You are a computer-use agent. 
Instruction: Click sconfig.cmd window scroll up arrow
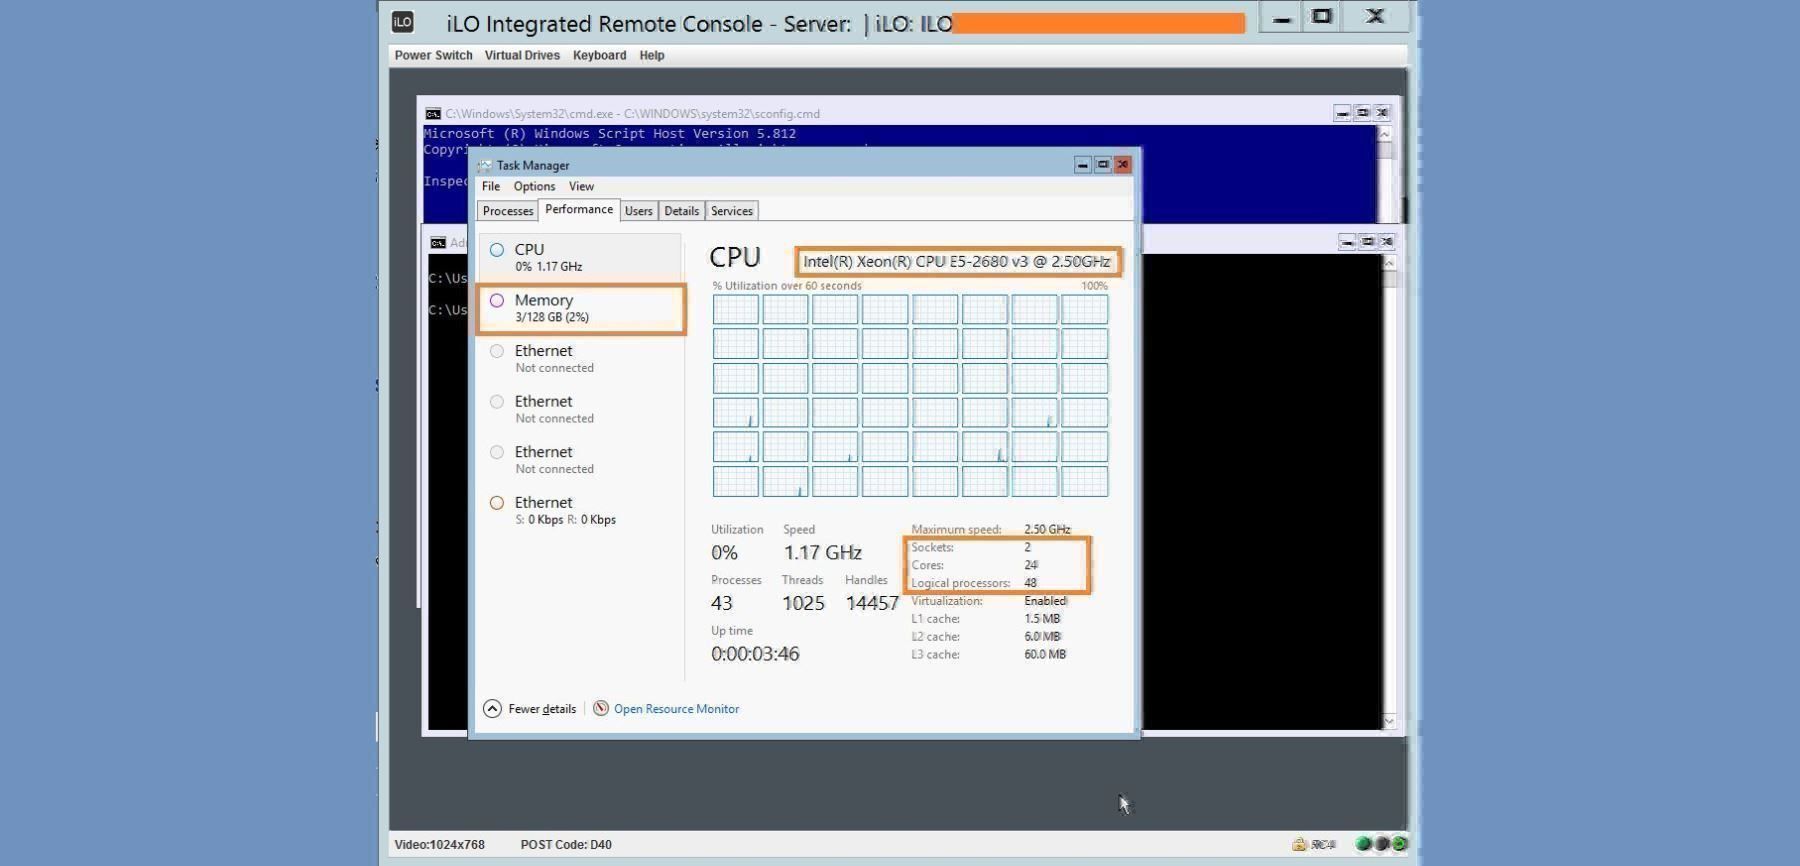(x=1384, y=134)
